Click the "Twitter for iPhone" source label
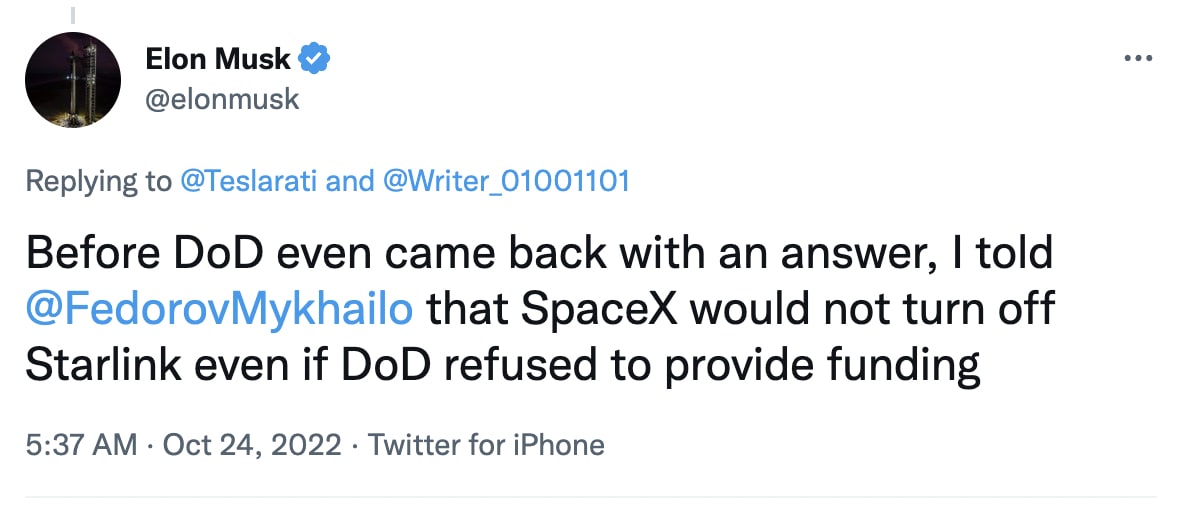This screenshot has height=524, width=1182. pos(486,444)
